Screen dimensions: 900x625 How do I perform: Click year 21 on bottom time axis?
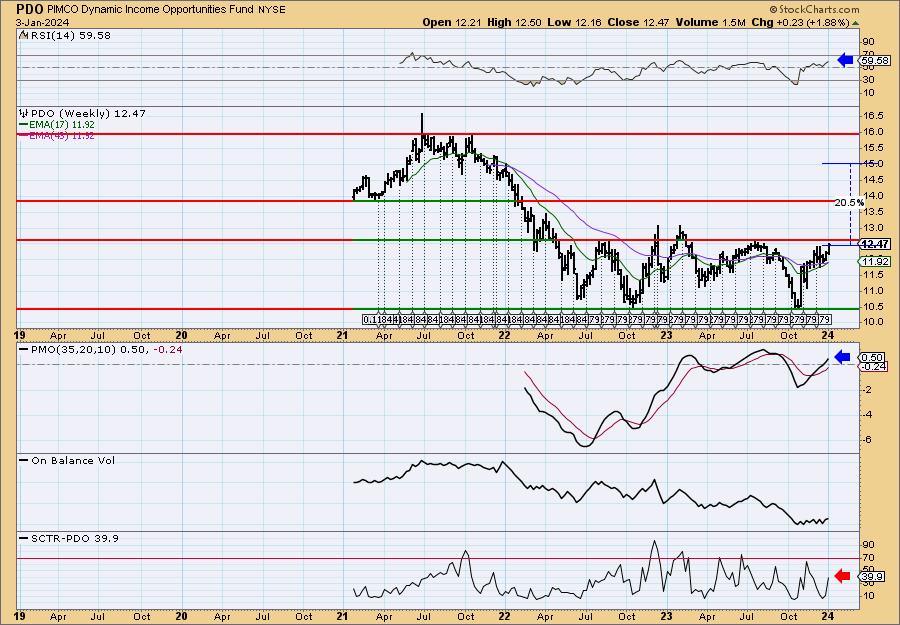point(343,616)
